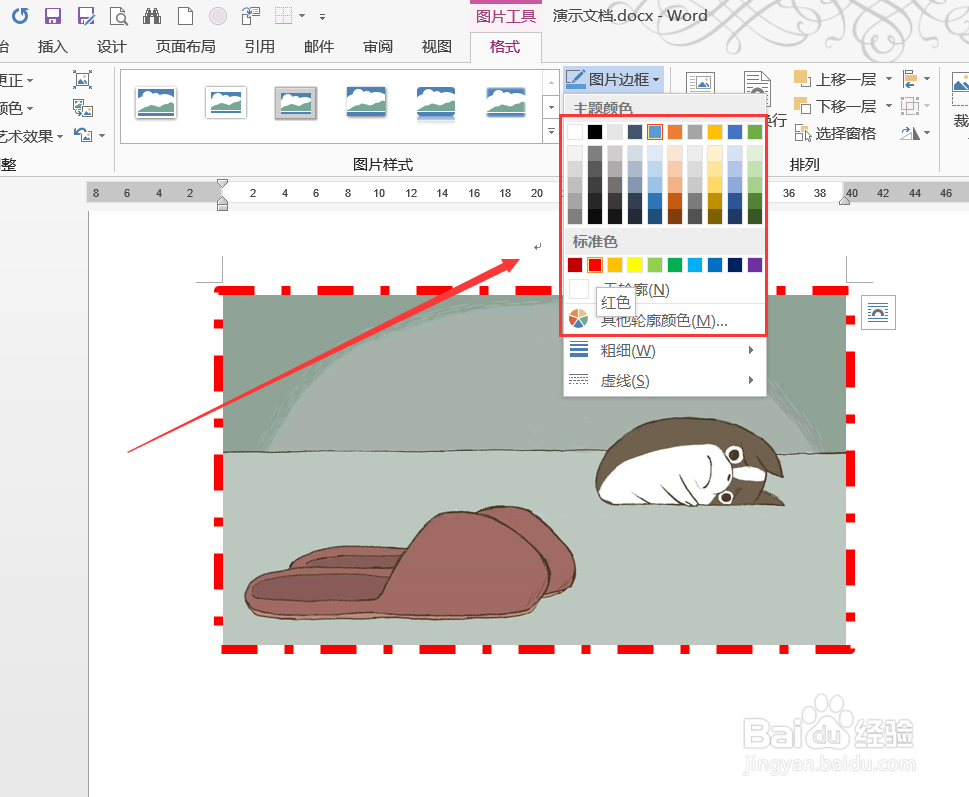Open 其他轮廓颜色(M) More Outline Colors
The width and height of the screenshot is (969, 797).
(x=665, y=320)
